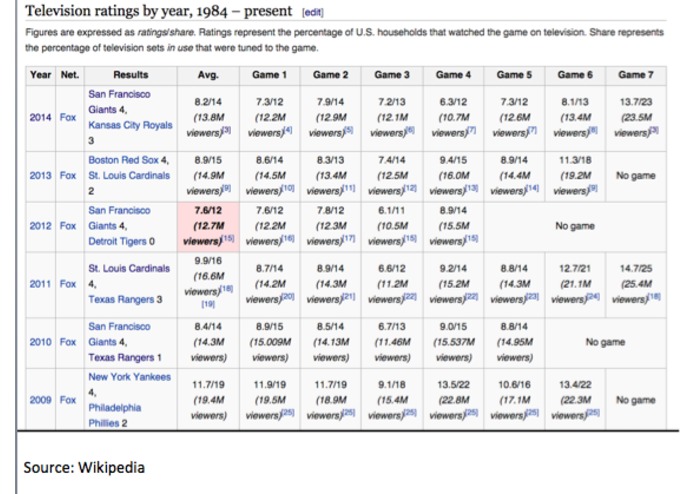The image size is (695, 494).
Task: Select the 8.2/14 average cell
Action: [208, 117]
